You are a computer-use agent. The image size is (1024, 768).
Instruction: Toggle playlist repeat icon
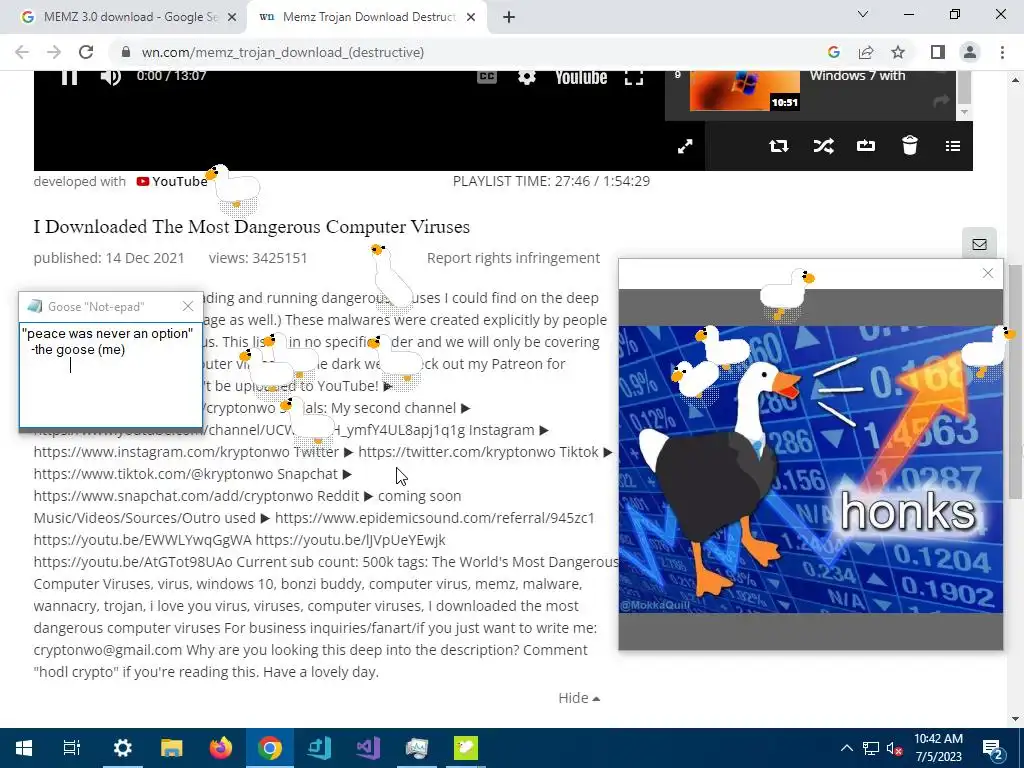(x=778, y=146)
